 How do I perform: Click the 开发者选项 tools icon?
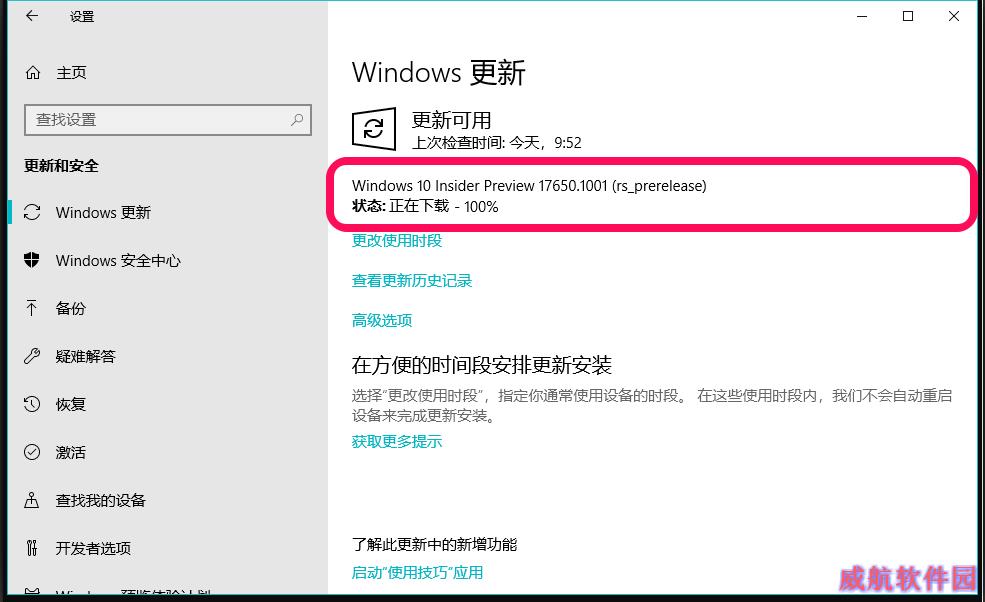pyautogui.click(x=31, y=548)
